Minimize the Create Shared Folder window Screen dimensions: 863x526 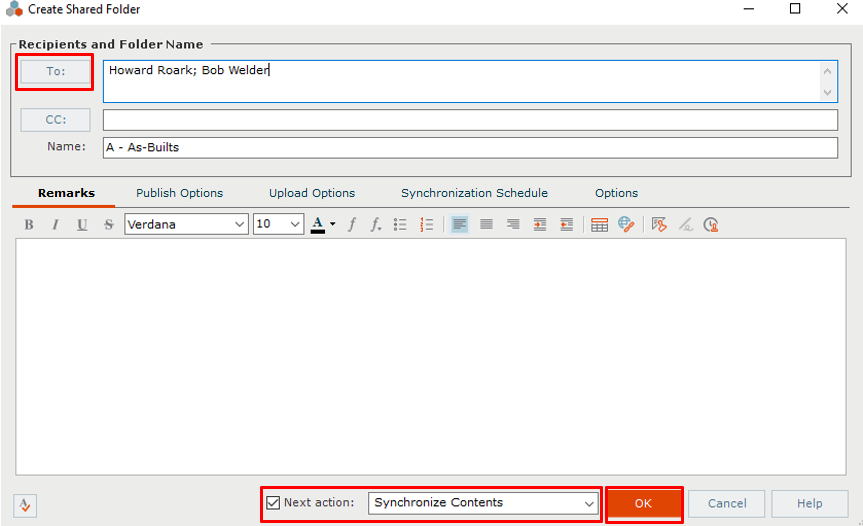[749, 9]
